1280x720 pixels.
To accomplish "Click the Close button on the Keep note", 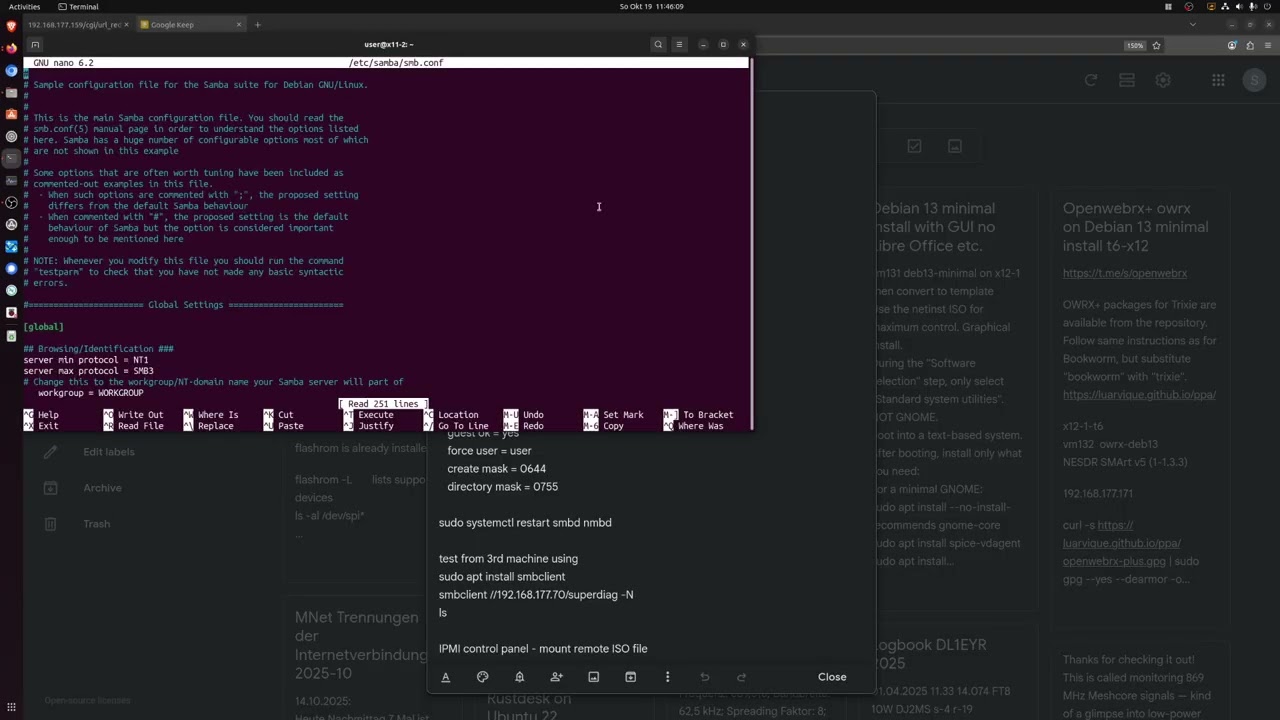I will (832, 677).
